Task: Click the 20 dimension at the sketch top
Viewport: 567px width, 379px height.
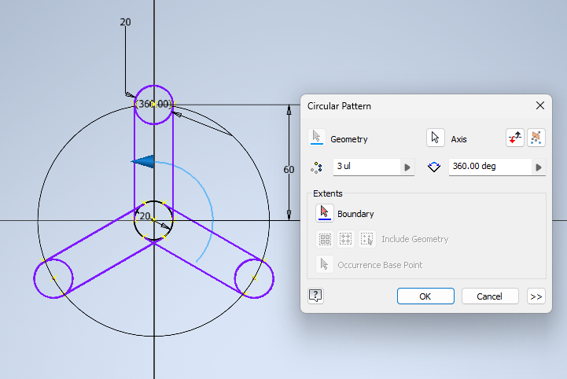Action: point(125,22)
